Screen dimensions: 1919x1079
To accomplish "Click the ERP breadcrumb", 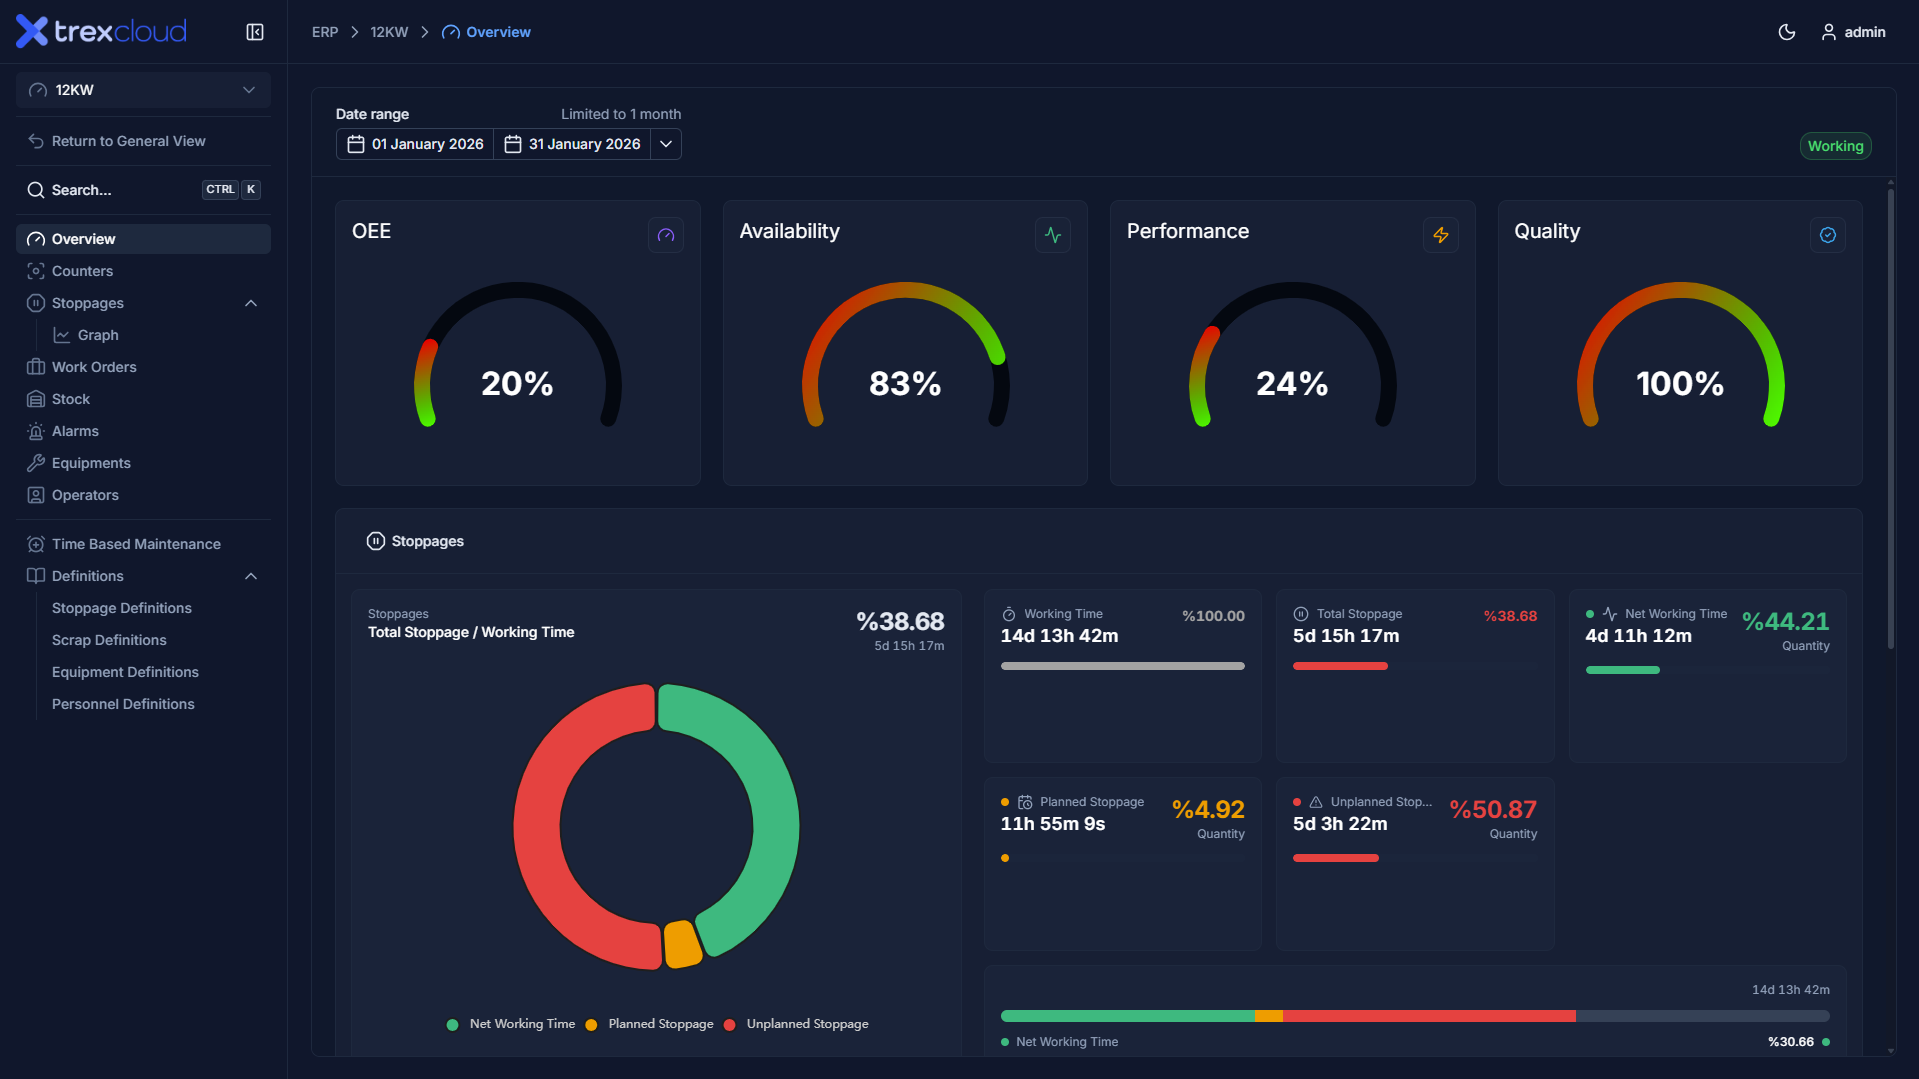I will [325, 32].
